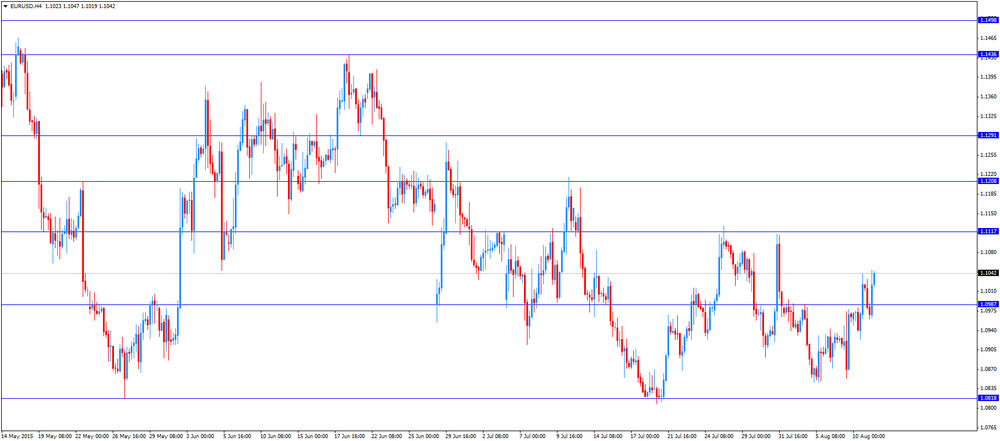Click the 21 Jul 16:00 time label
Viewport: 1000px width, 441px height.
[x=682, y=436]
